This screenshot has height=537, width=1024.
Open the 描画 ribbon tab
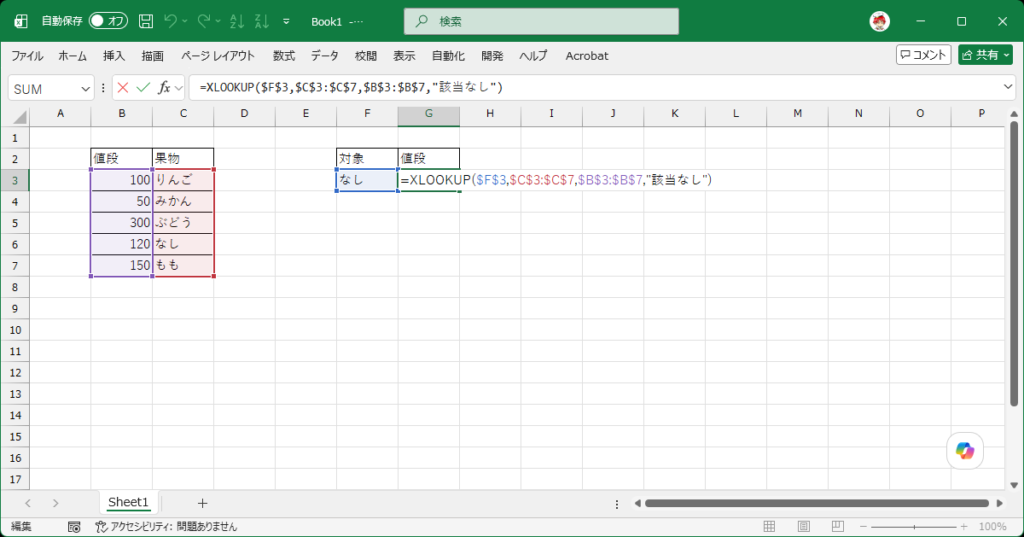pyautogui.click(x=152, y=56)
